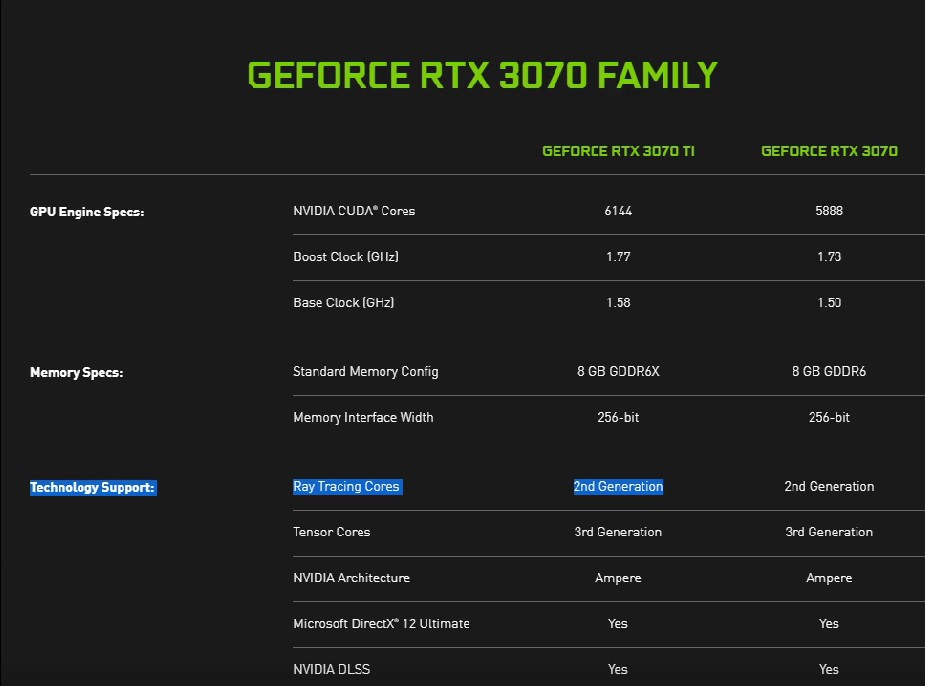The image size is (925, 686).
Task: Click the Tensor Cores row label
Action: click(331, 532)
